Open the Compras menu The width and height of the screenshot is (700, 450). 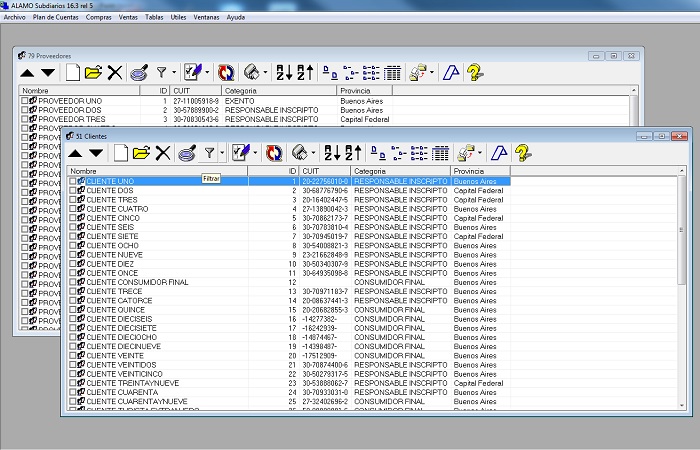[x=98, y=17]
